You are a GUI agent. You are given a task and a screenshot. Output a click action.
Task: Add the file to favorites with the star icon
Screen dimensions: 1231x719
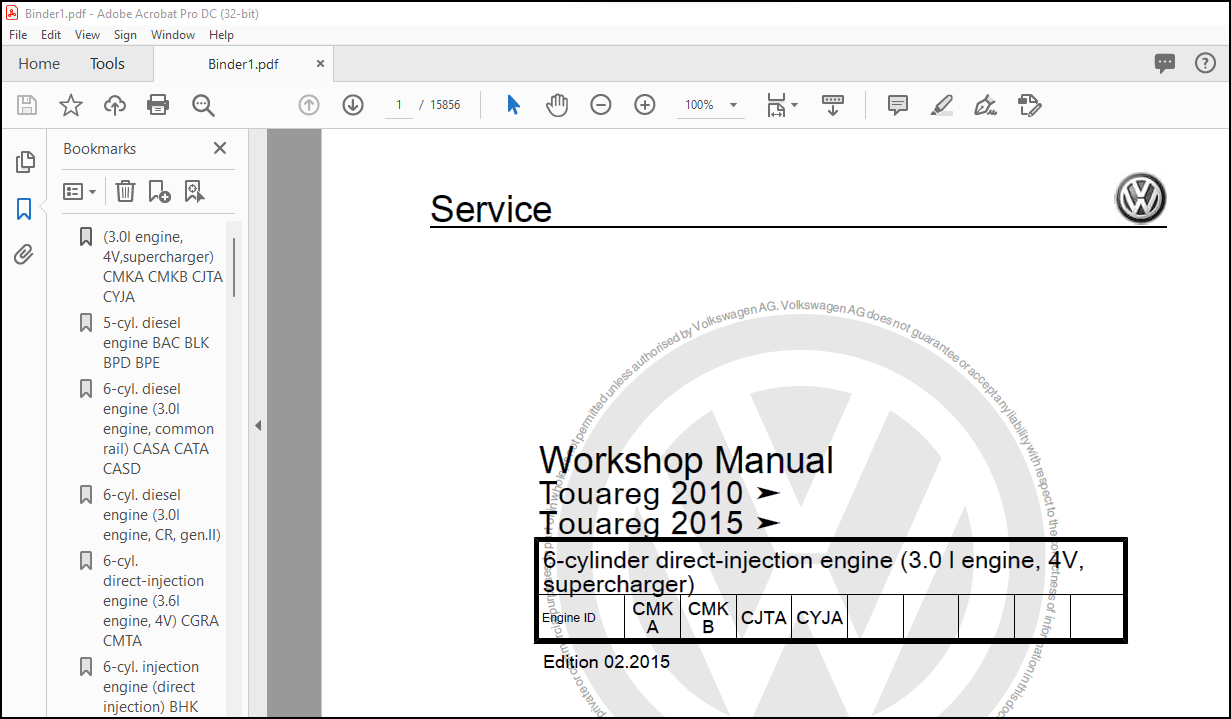71,105
